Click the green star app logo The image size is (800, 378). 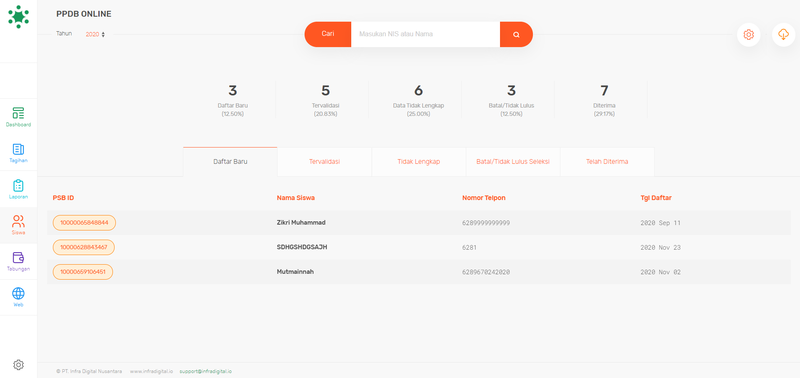[18, 17]
